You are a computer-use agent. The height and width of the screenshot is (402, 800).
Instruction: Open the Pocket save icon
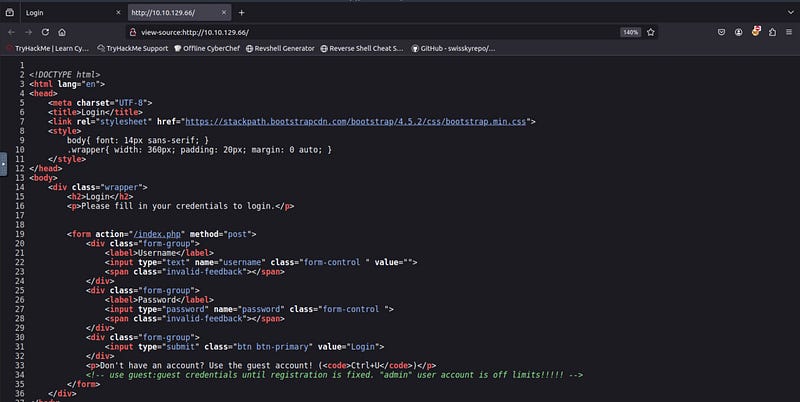coord(724,32)
